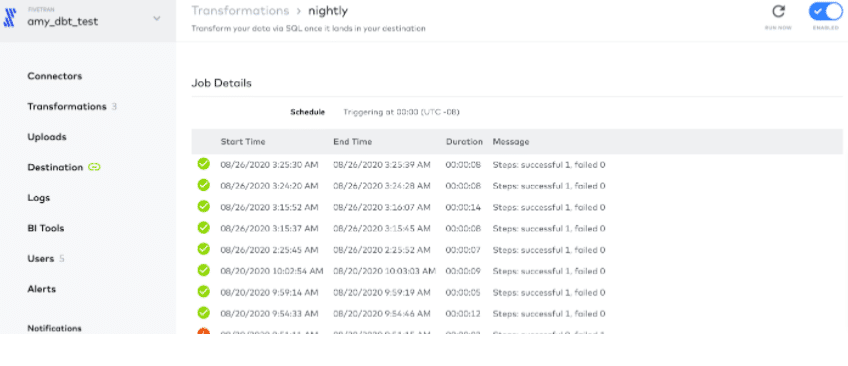Click success checkmark for 3:15:52 AM job
The image size is (848, 366).
tap(203, 207)
